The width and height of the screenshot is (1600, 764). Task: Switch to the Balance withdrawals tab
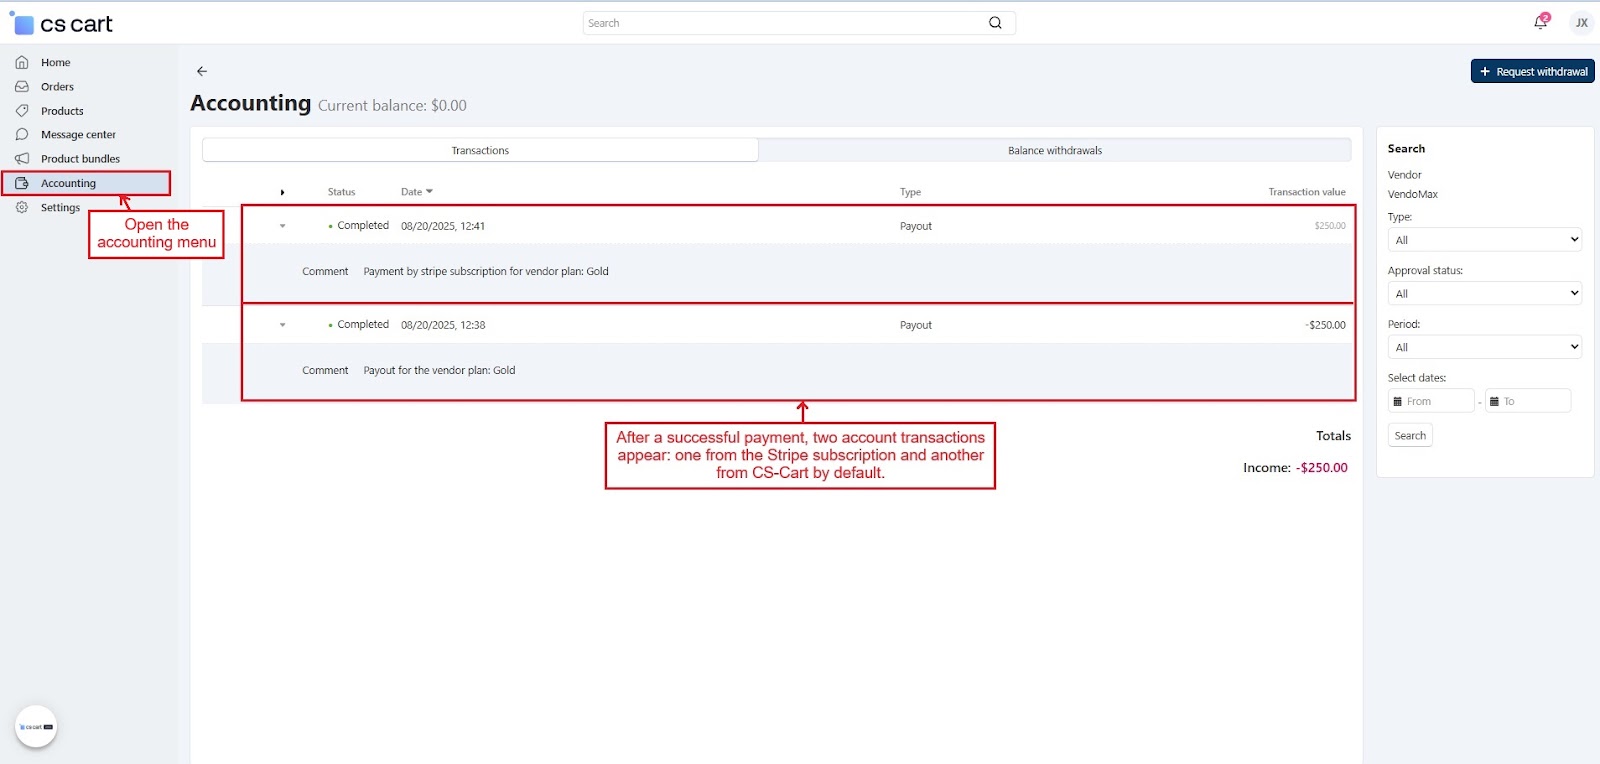pos(1054,150)
